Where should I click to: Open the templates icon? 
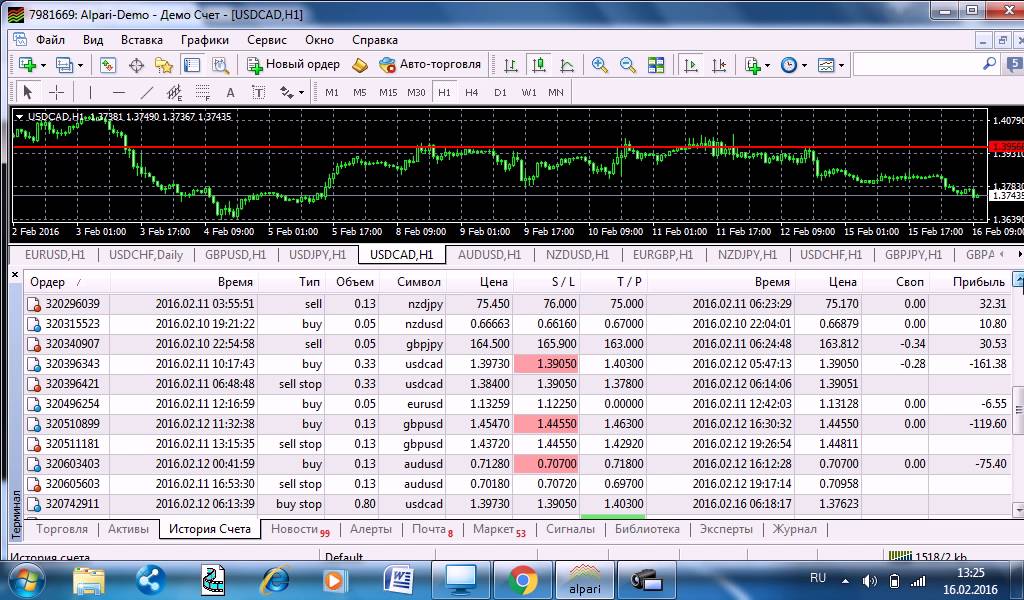coord(826,65)
